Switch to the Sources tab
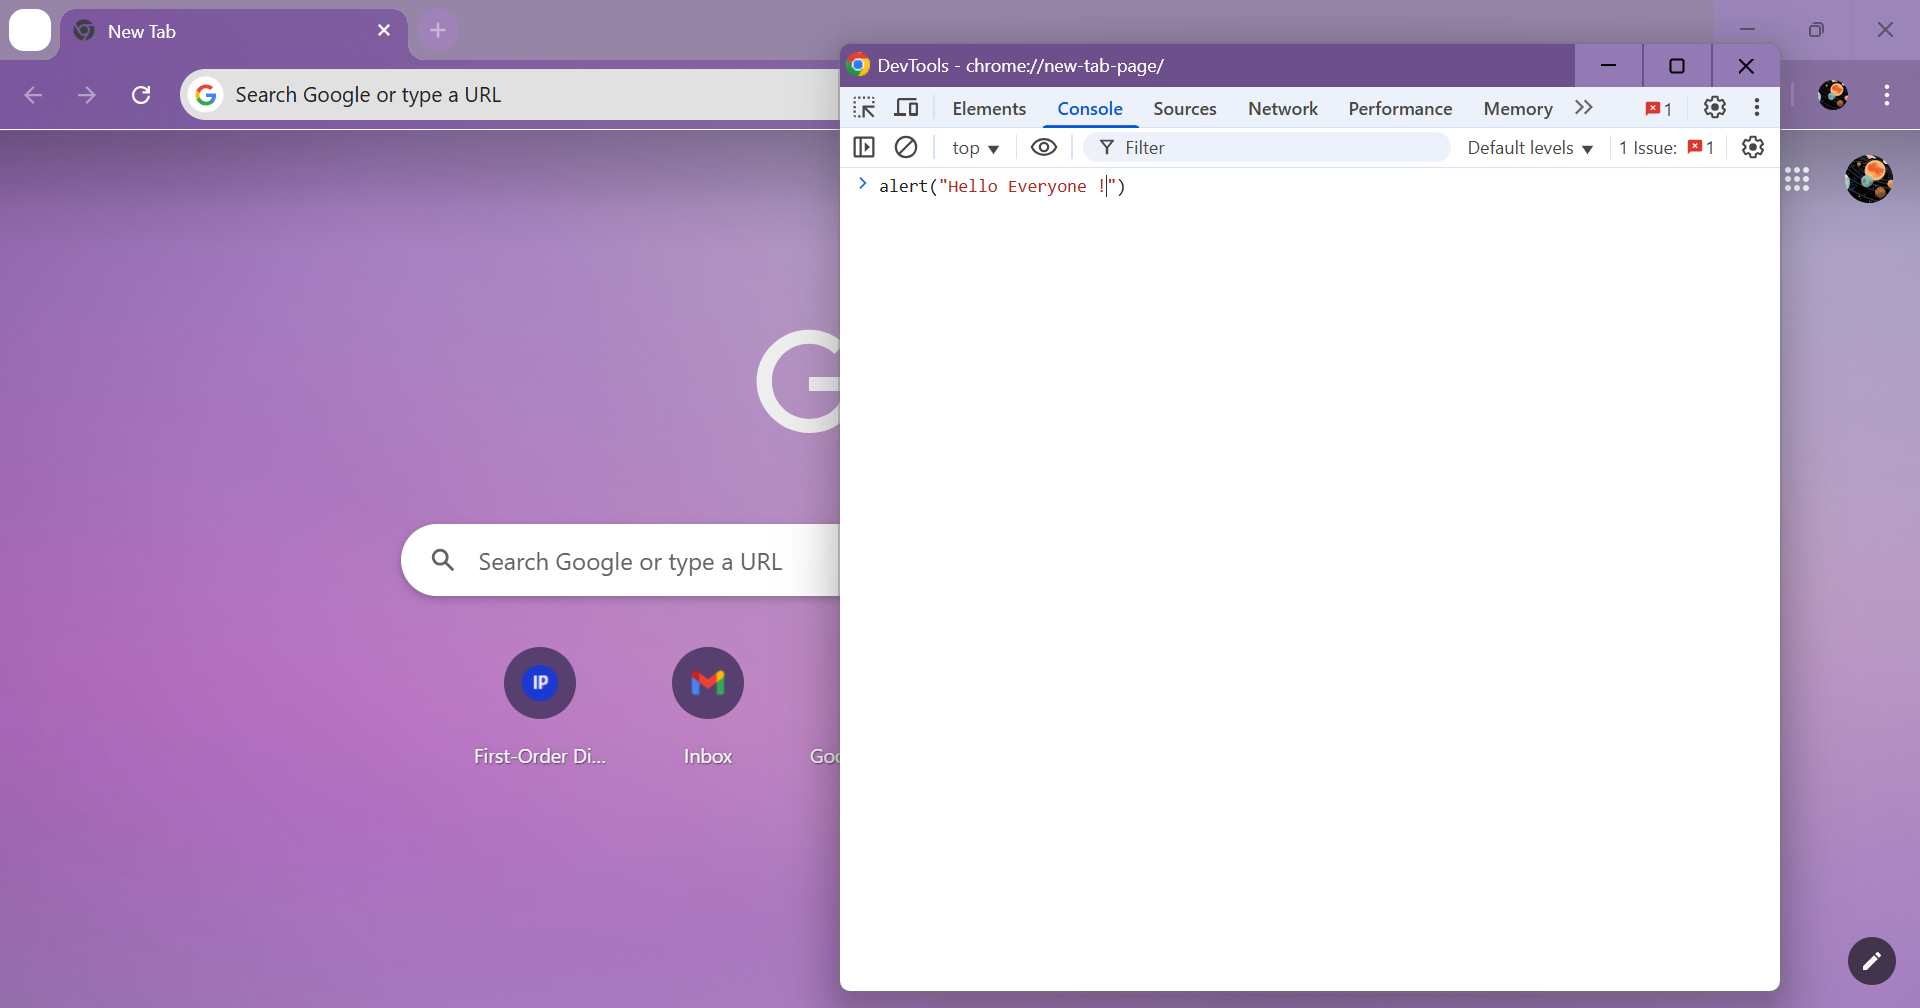1920x1008 pixels. click(x=1185, y=108)
